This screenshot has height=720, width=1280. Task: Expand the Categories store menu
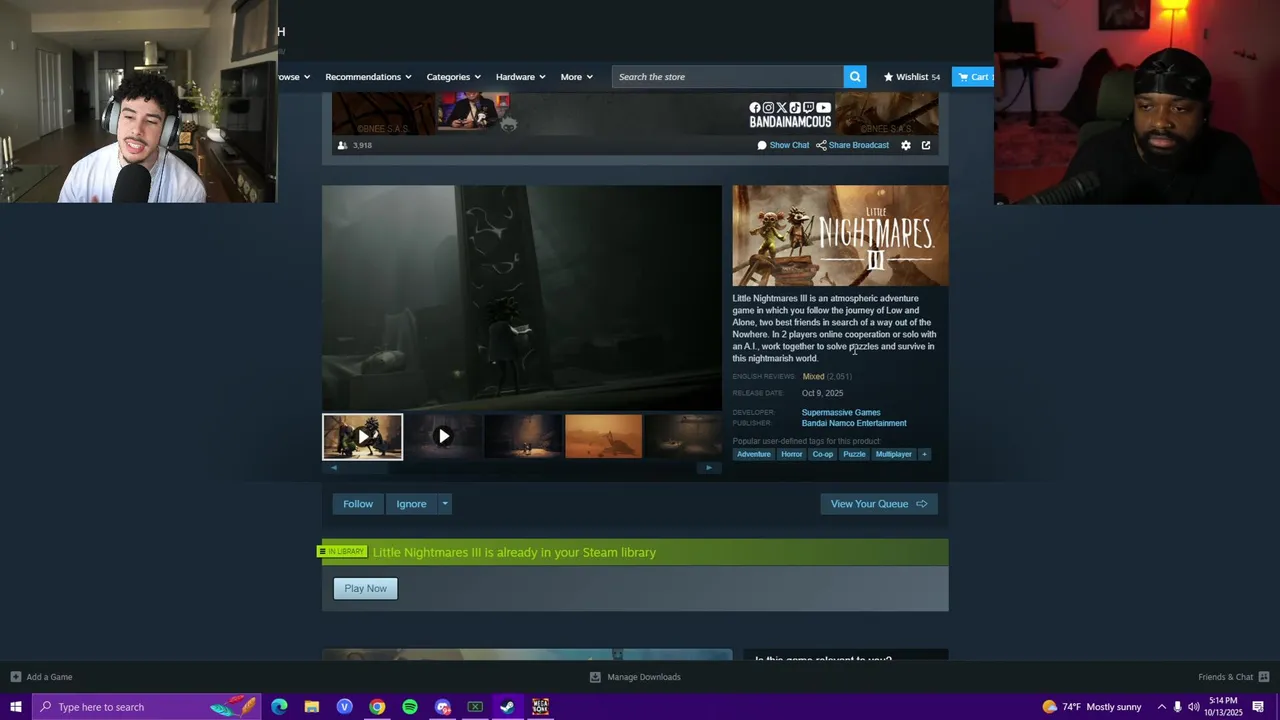click(x=454, y=77)
